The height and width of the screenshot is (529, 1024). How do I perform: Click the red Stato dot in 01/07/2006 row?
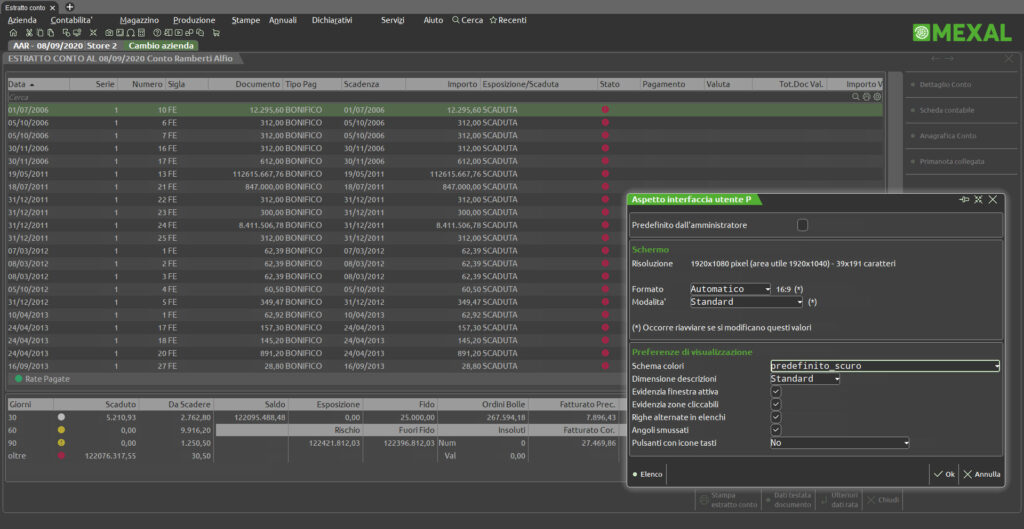click(x=605, y=110)
